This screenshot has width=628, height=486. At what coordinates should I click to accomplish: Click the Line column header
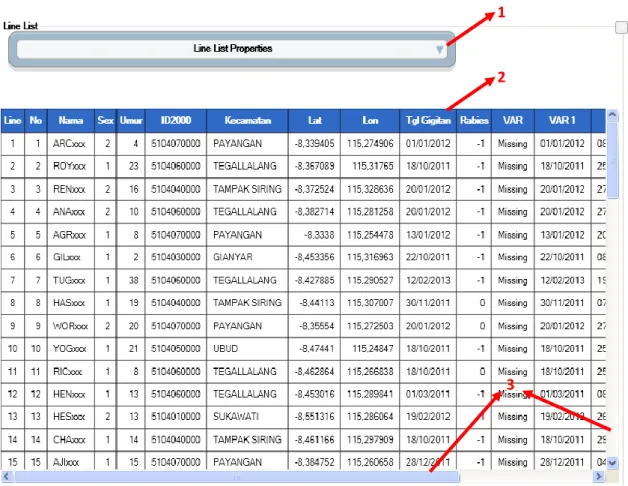[12, 120]
